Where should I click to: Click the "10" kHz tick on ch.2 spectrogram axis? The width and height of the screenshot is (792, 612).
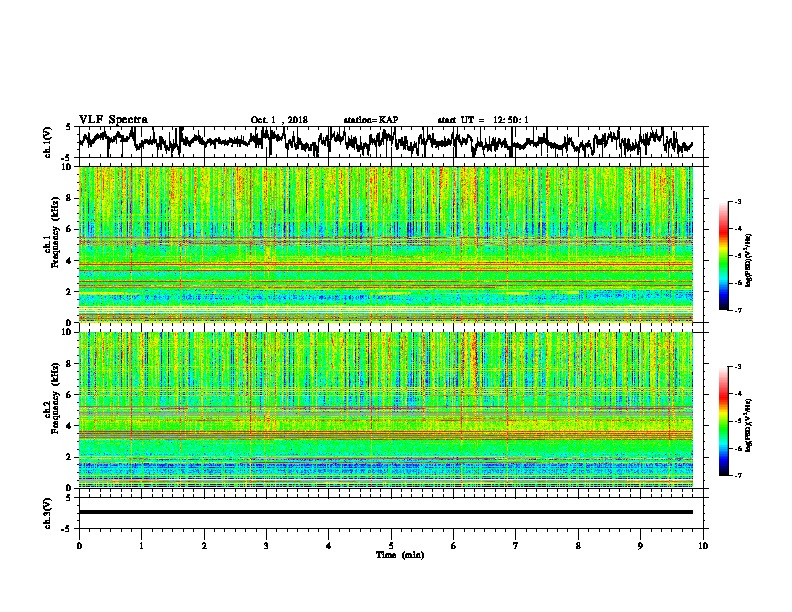[x=68, y=332]
